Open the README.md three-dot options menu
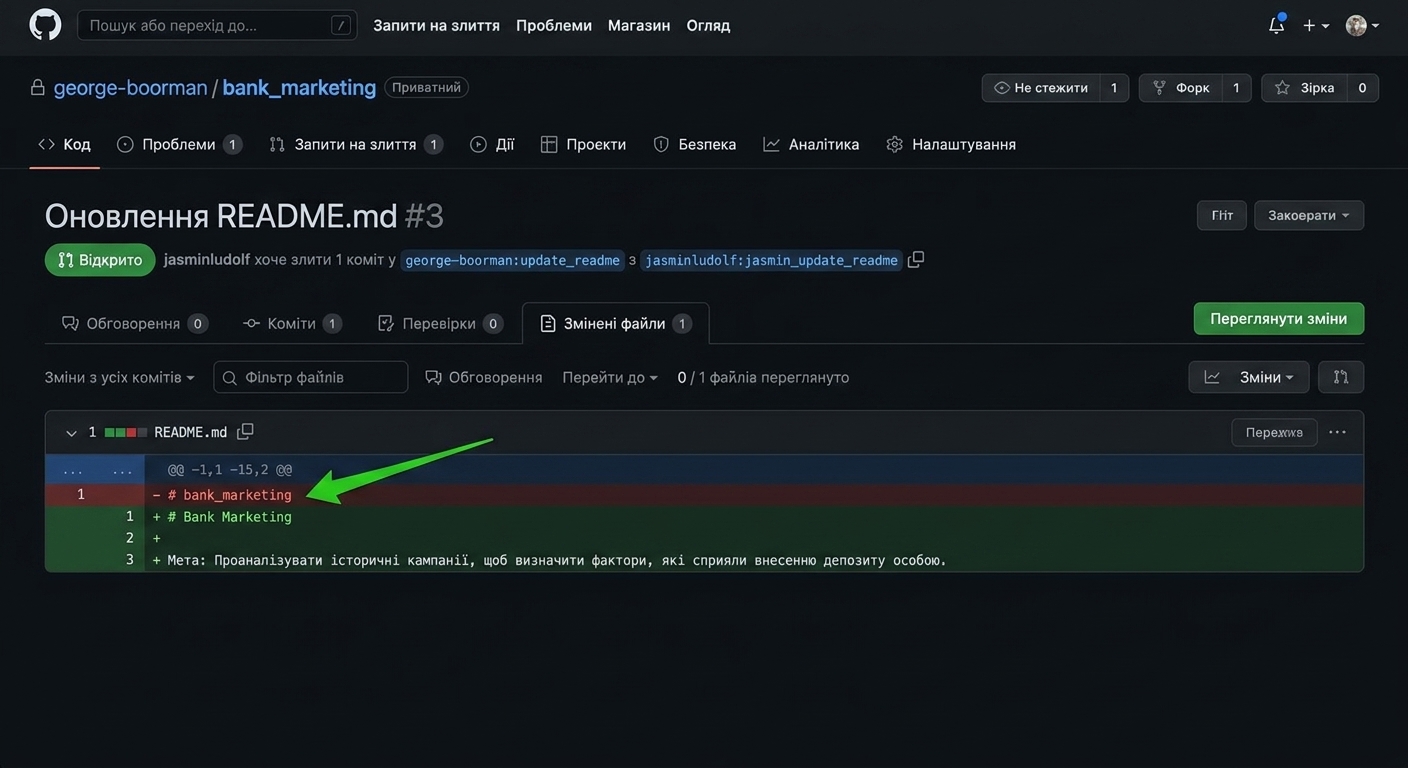Image resolution: width=1408 pixels, height=768 pixels. pos(1337,432)
